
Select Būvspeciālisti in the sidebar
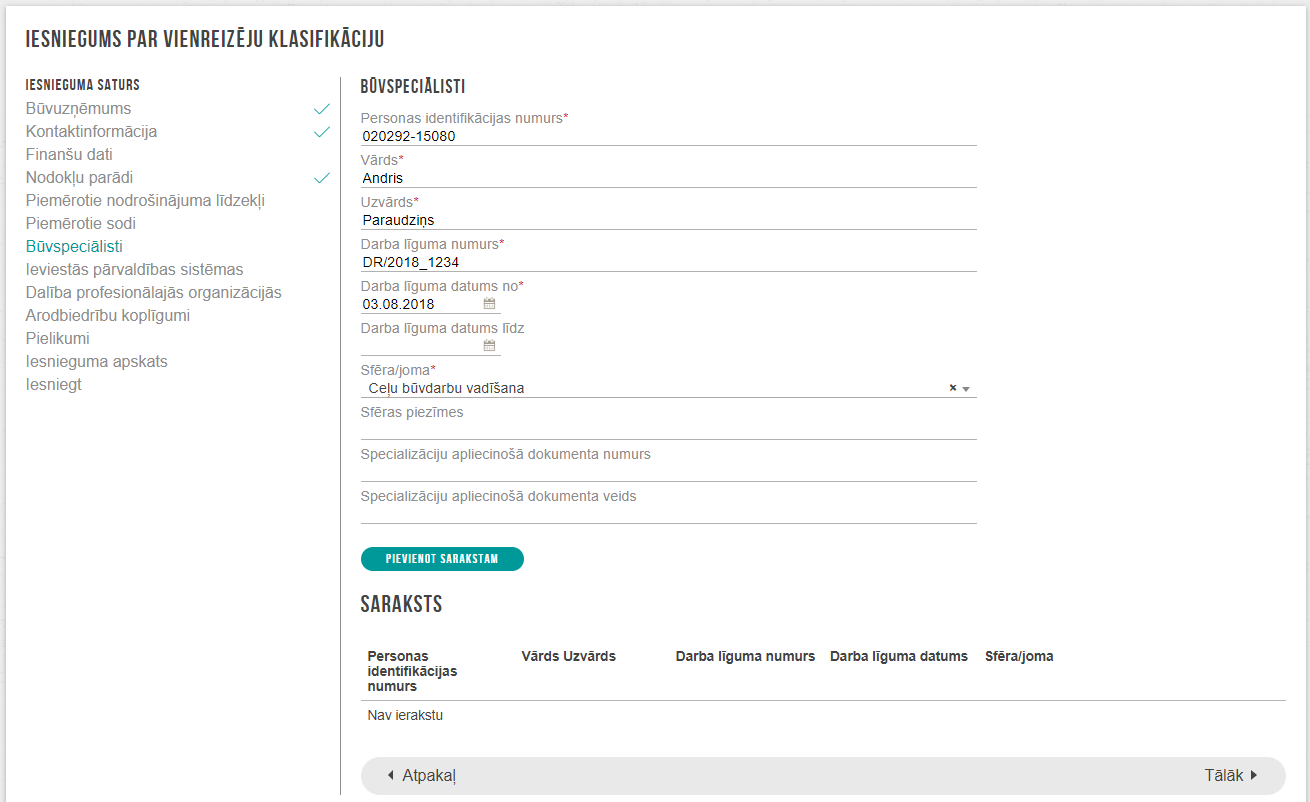74,246
